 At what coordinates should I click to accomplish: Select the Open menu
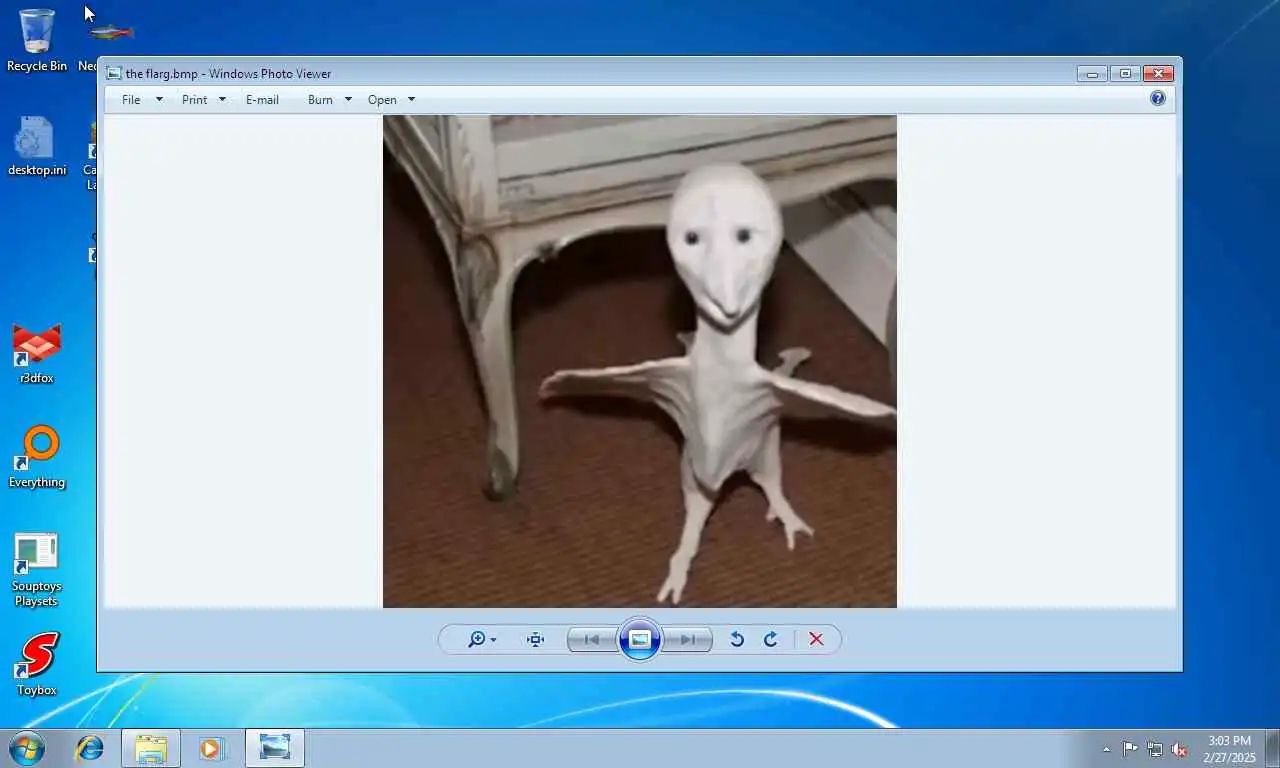(382, 100)
